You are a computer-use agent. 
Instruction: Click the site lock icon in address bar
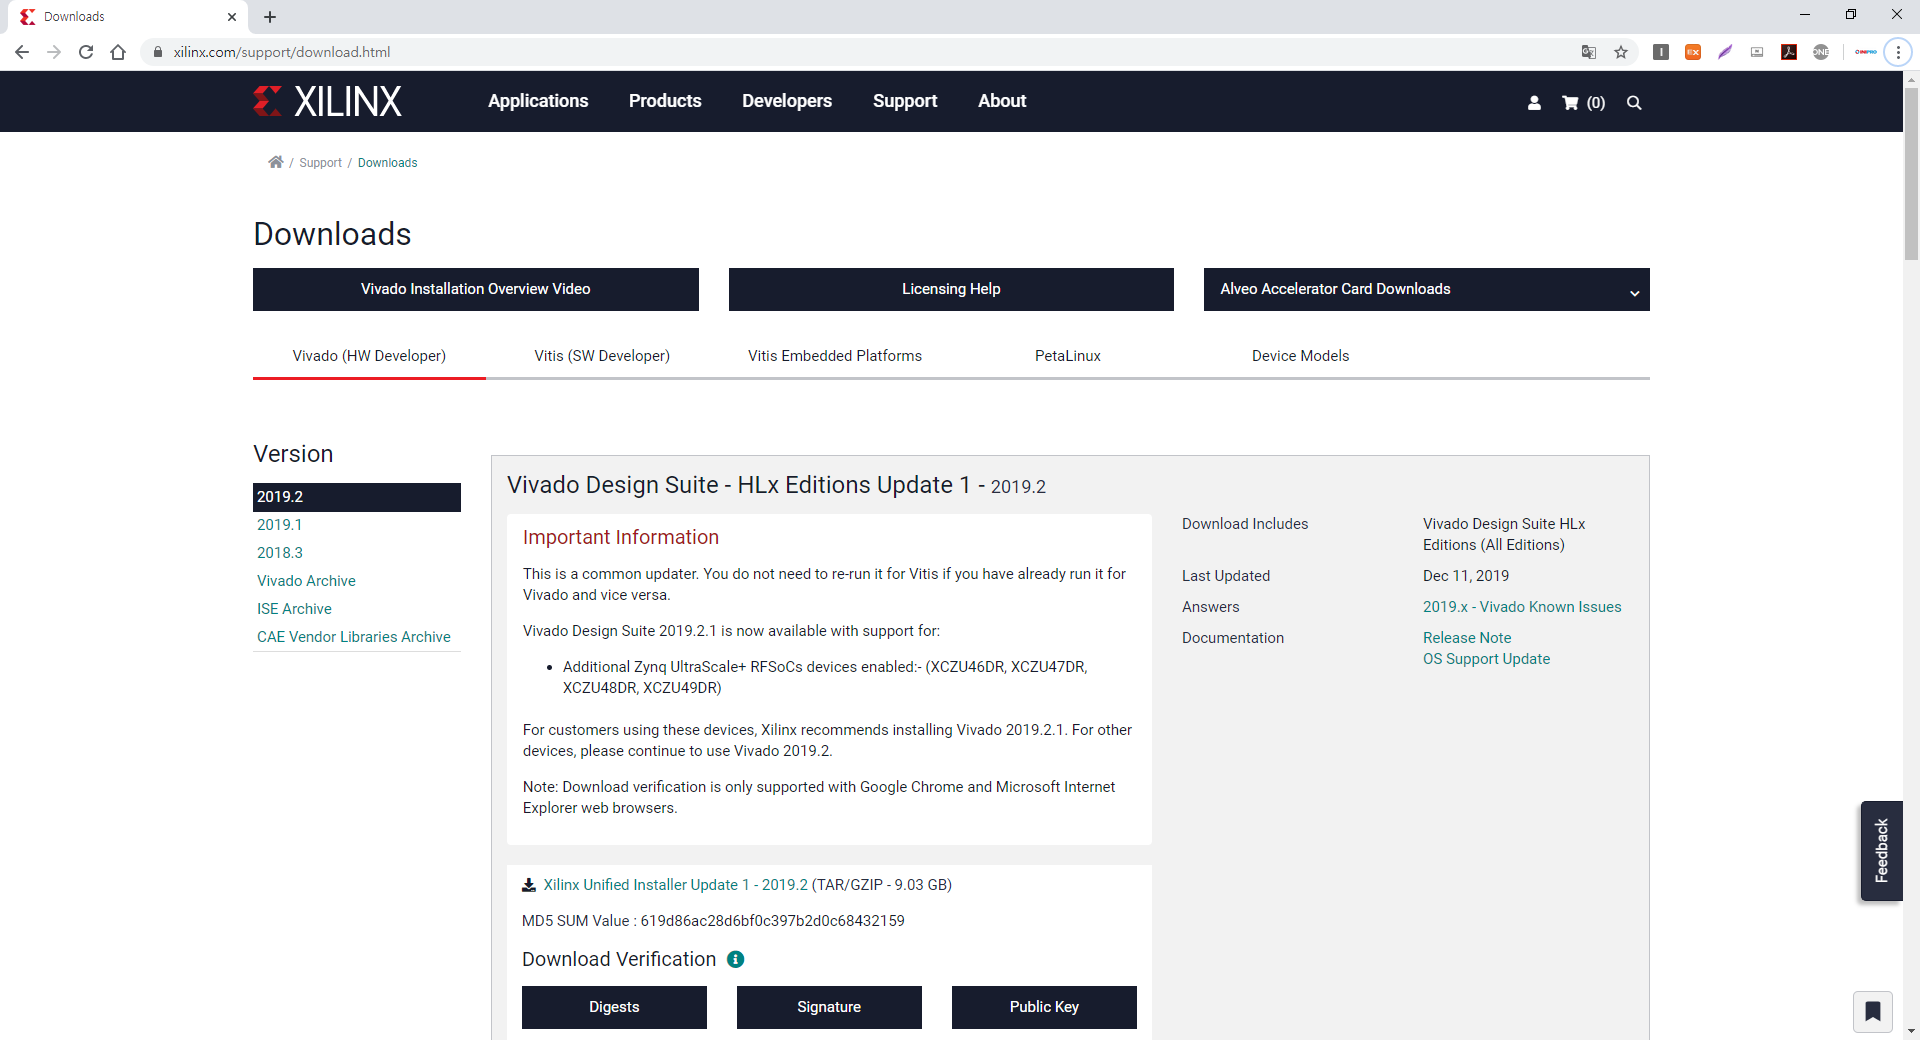158,52
